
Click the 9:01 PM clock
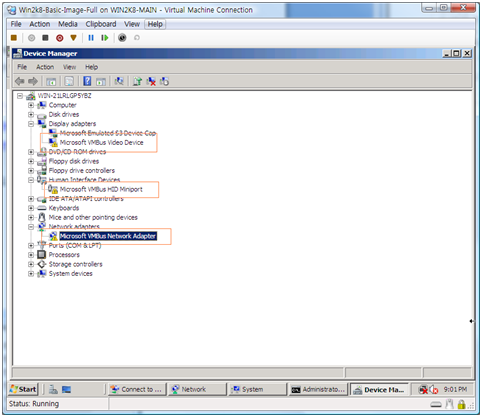coord(455,389)
